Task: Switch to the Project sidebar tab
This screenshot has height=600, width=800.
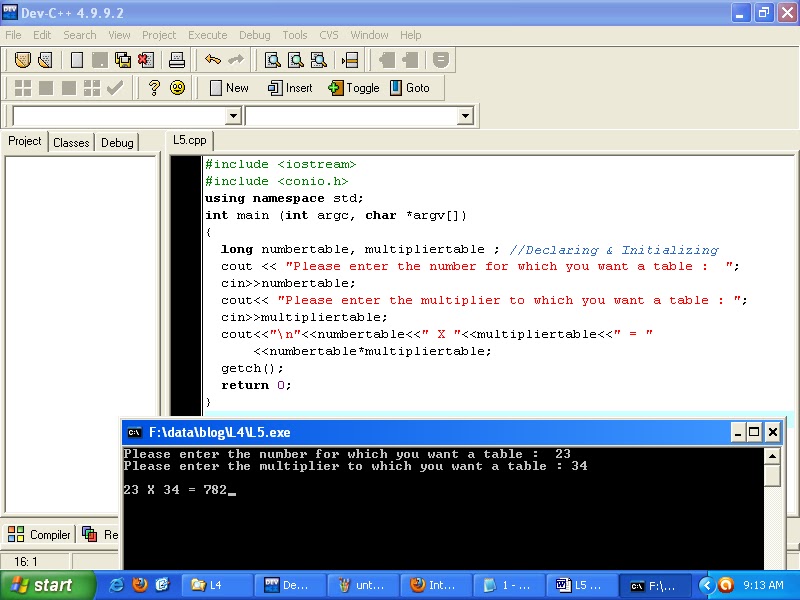Action: click(x=24, y=141)
